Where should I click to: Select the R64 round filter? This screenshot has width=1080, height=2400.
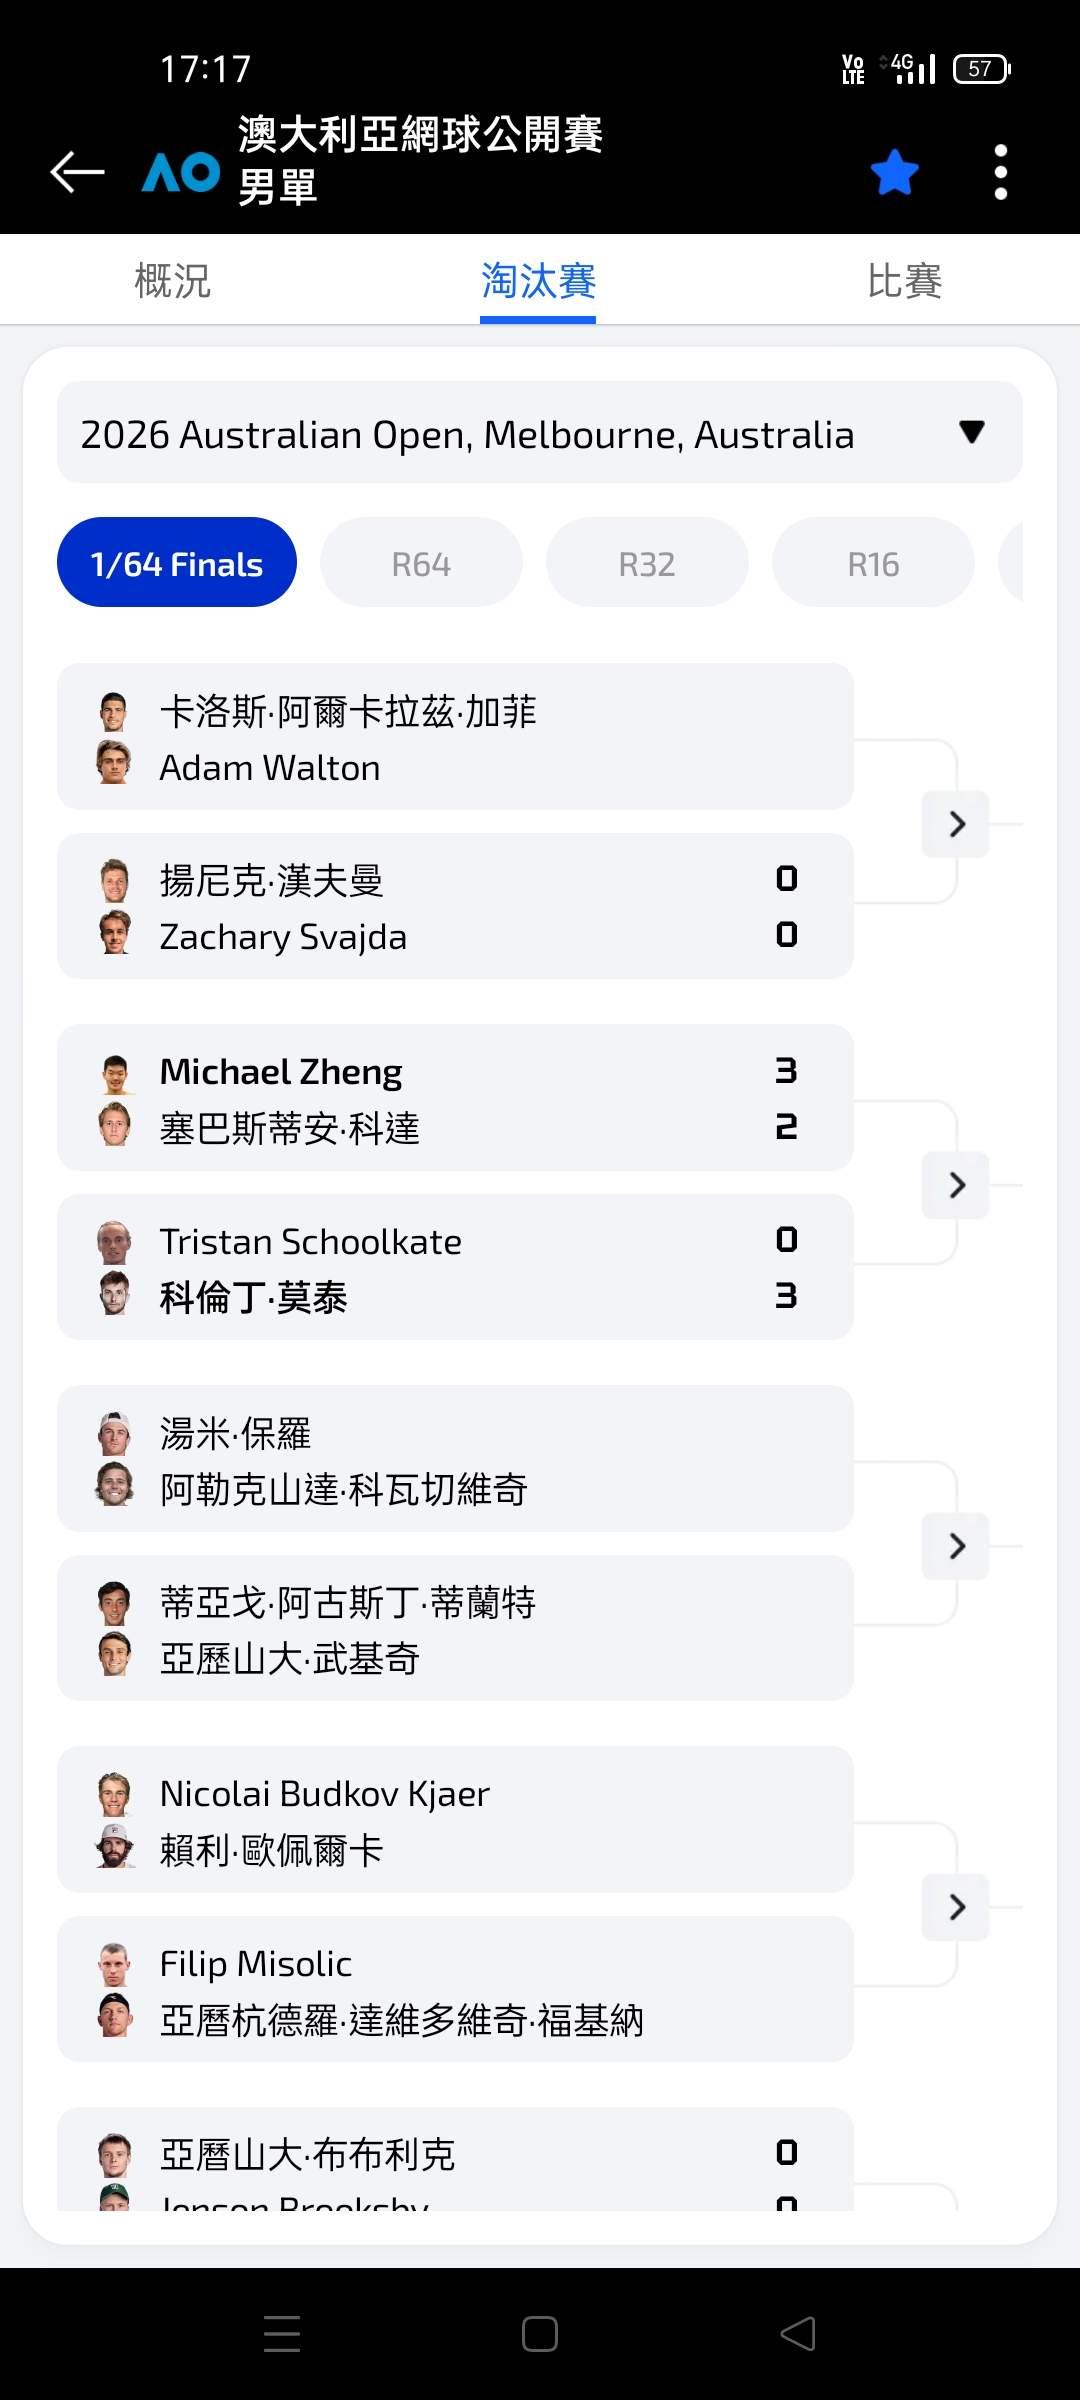421,564
